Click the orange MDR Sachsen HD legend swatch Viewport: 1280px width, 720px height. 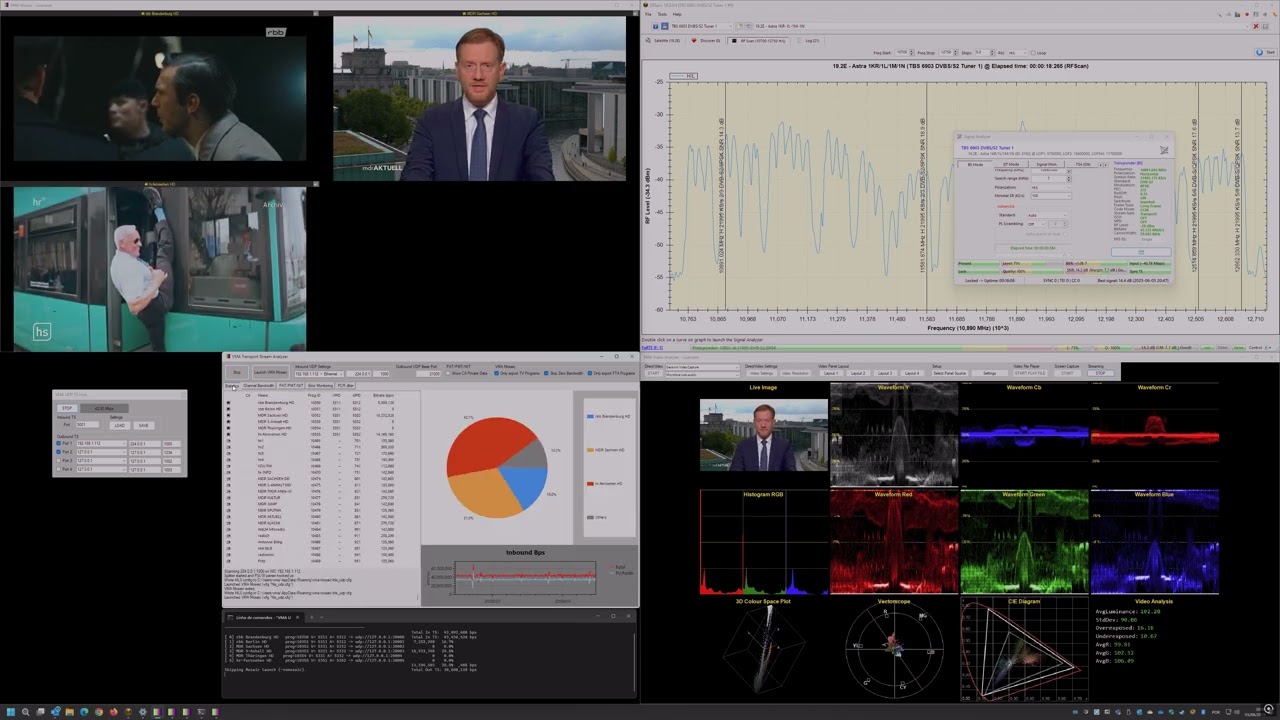point(590,450)
